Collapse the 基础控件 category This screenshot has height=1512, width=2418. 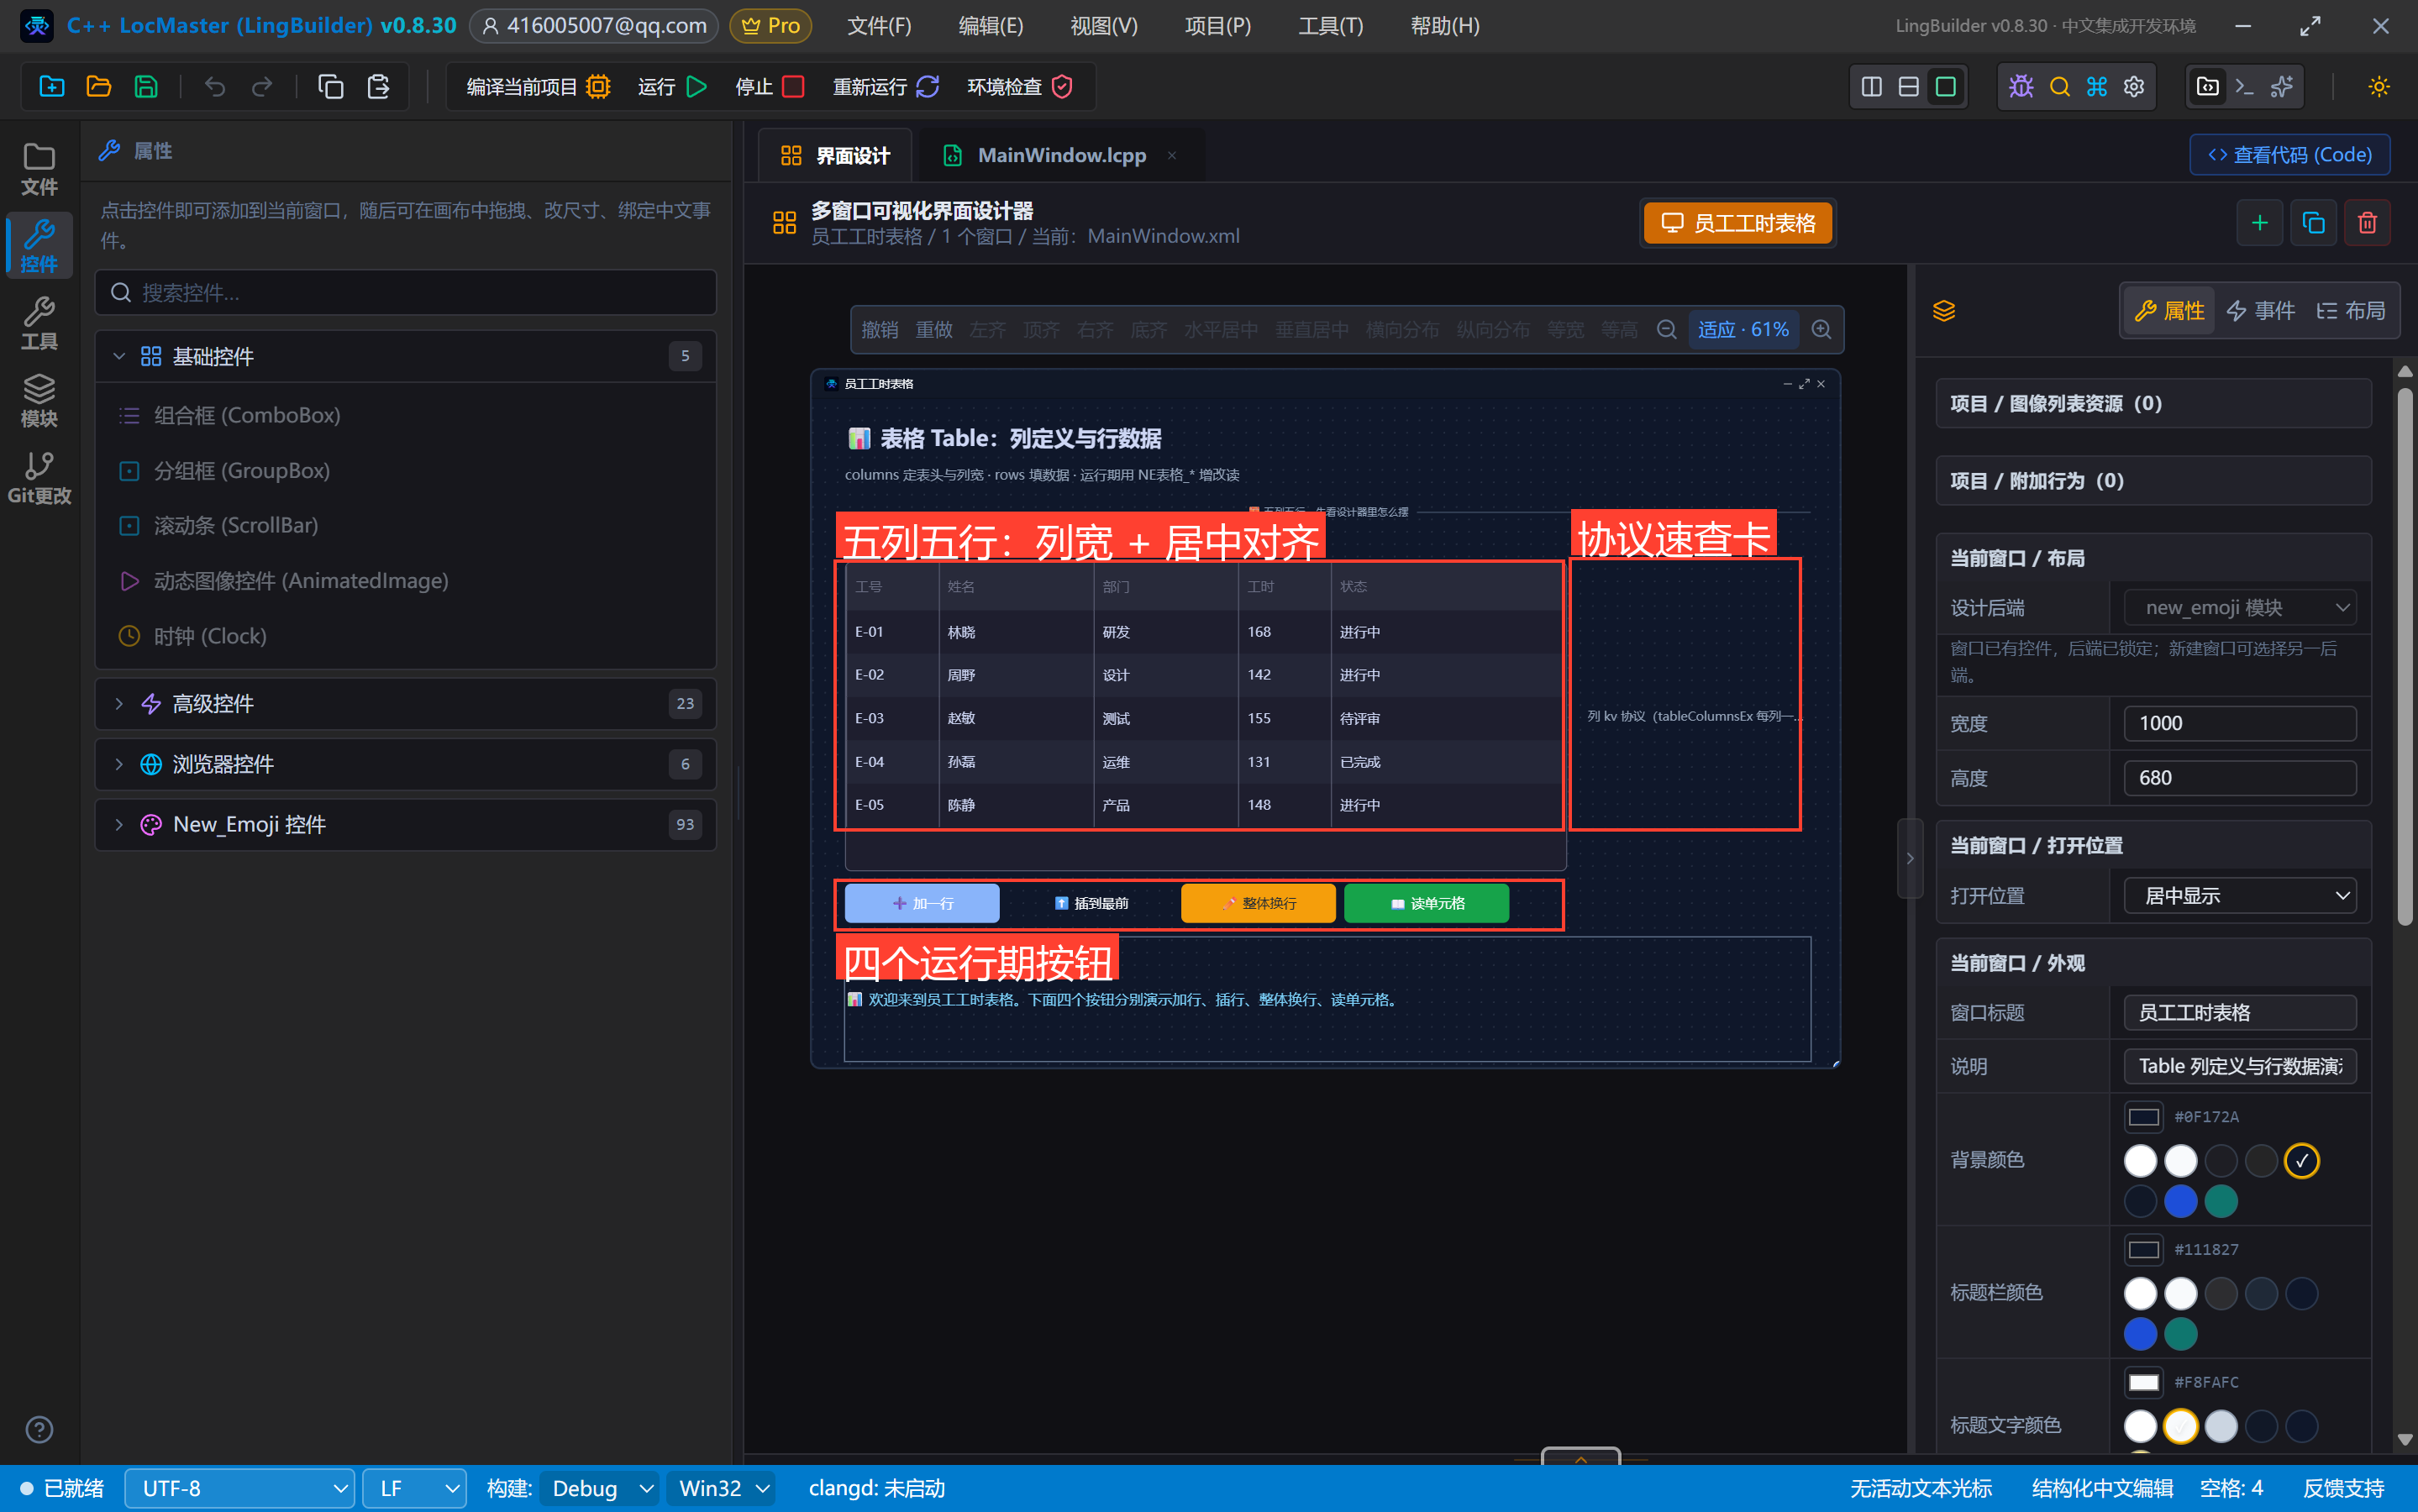click(405, 356)
